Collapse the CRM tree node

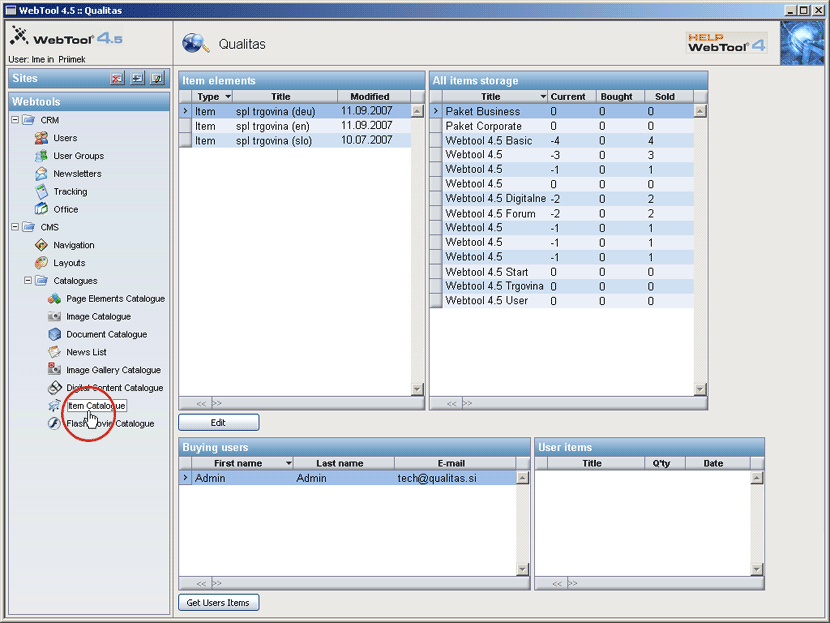click(x=15, y=120)
